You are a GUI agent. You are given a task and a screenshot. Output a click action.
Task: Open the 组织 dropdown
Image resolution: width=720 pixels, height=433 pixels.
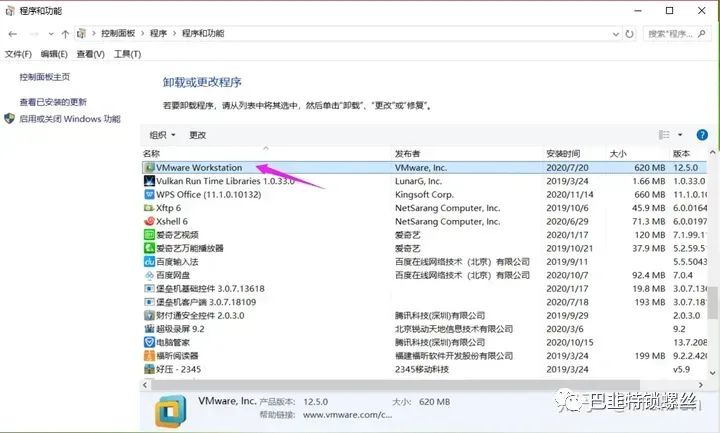163,135
